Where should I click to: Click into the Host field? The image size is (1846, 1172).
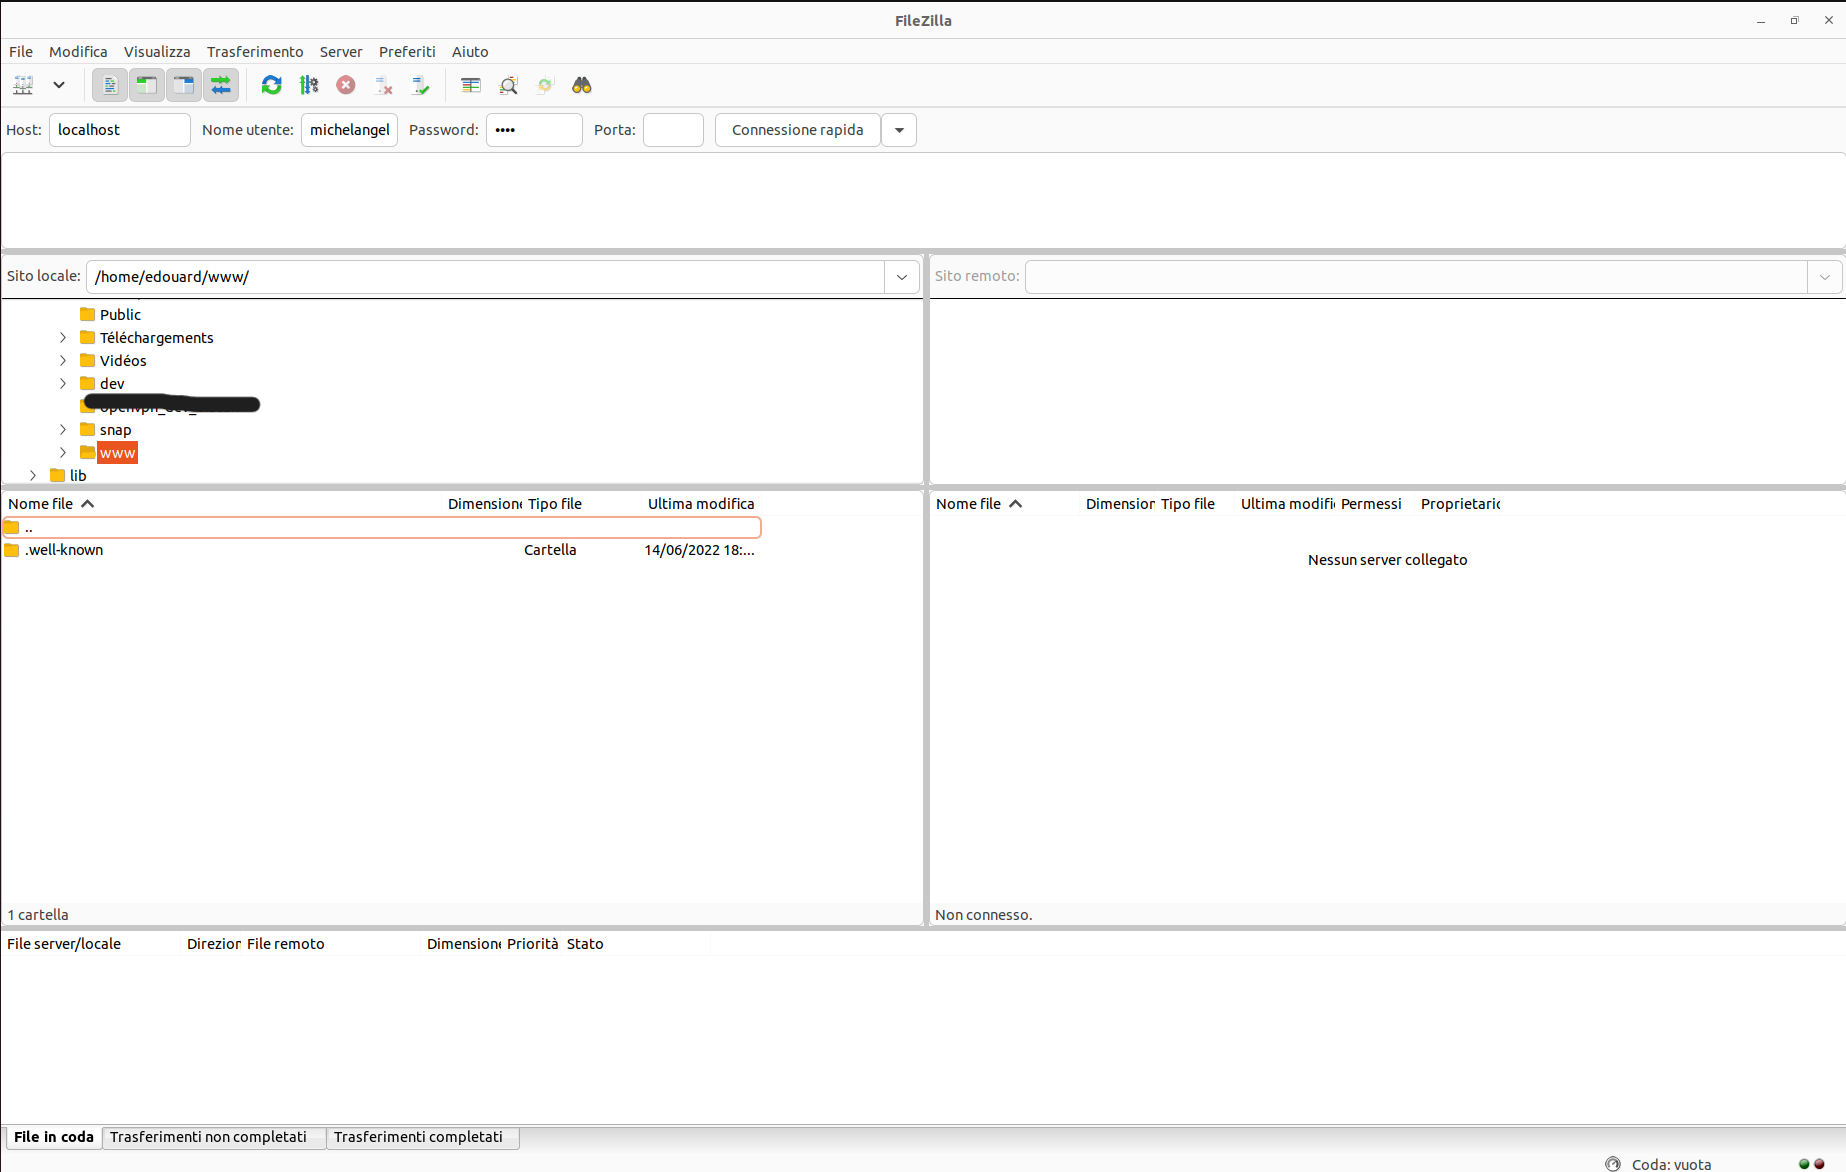[120, 130]
